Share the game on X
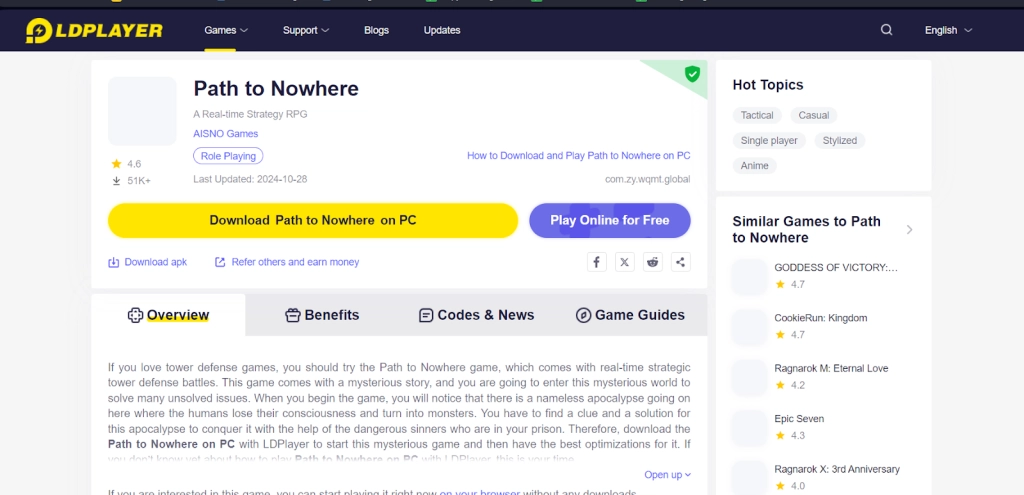Viewport: 1024px width, 495px height. pos(624,262)
